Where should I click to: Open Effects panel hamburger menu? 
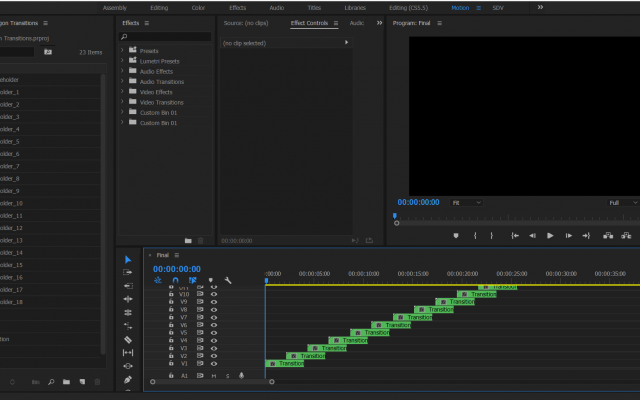147,23
